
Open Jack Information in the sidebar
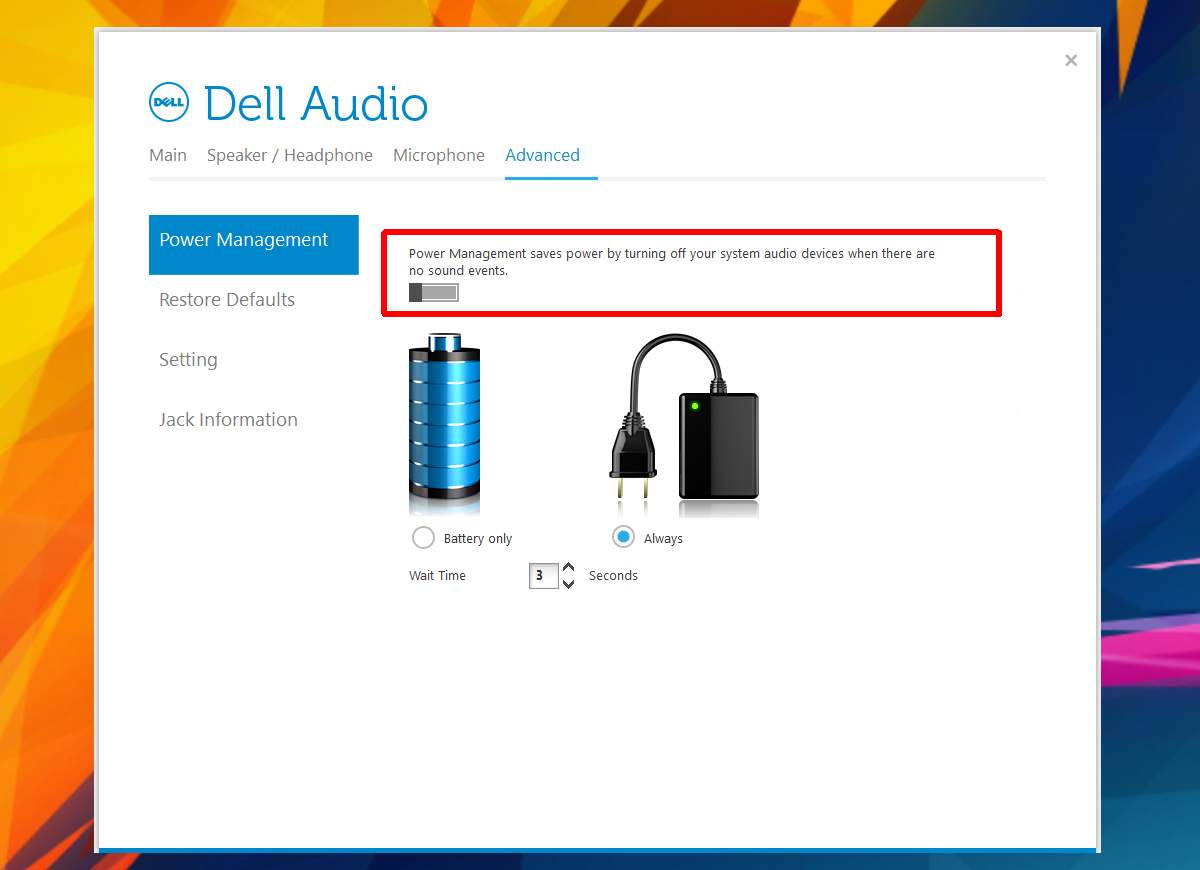[x=228, y=419]
